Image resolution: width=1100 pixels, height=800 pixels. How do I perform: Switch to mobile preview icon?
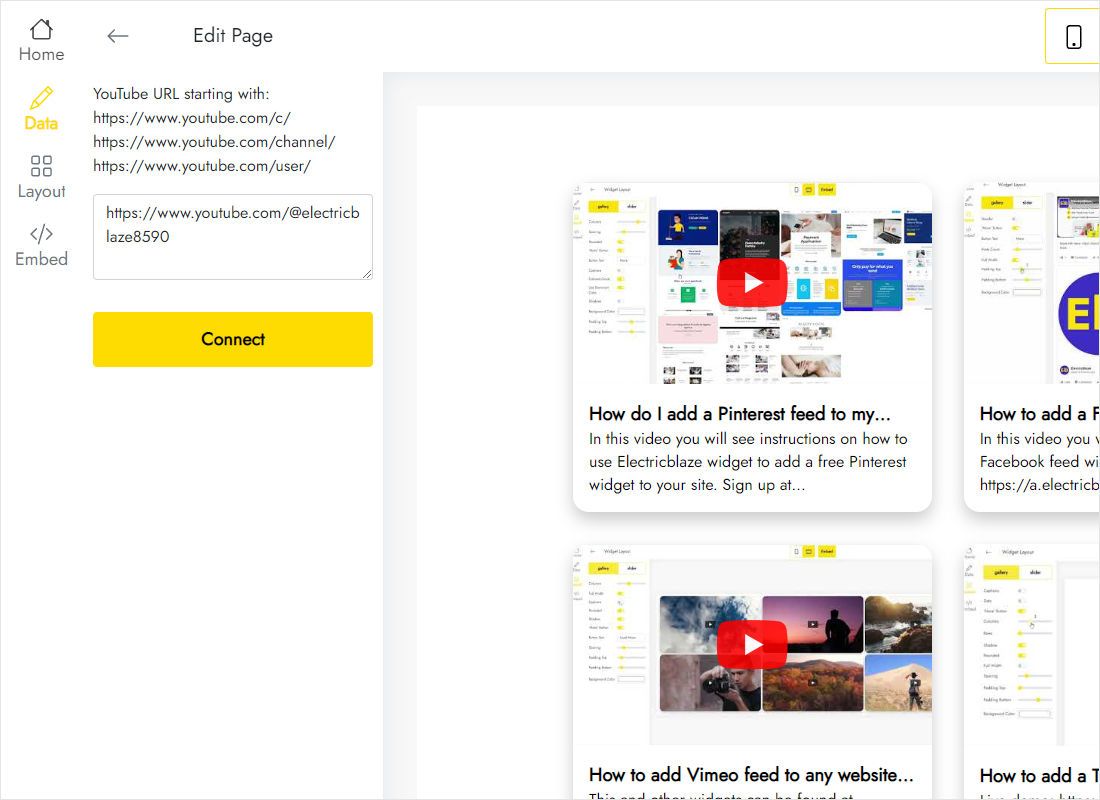[x=1073, y=36]
